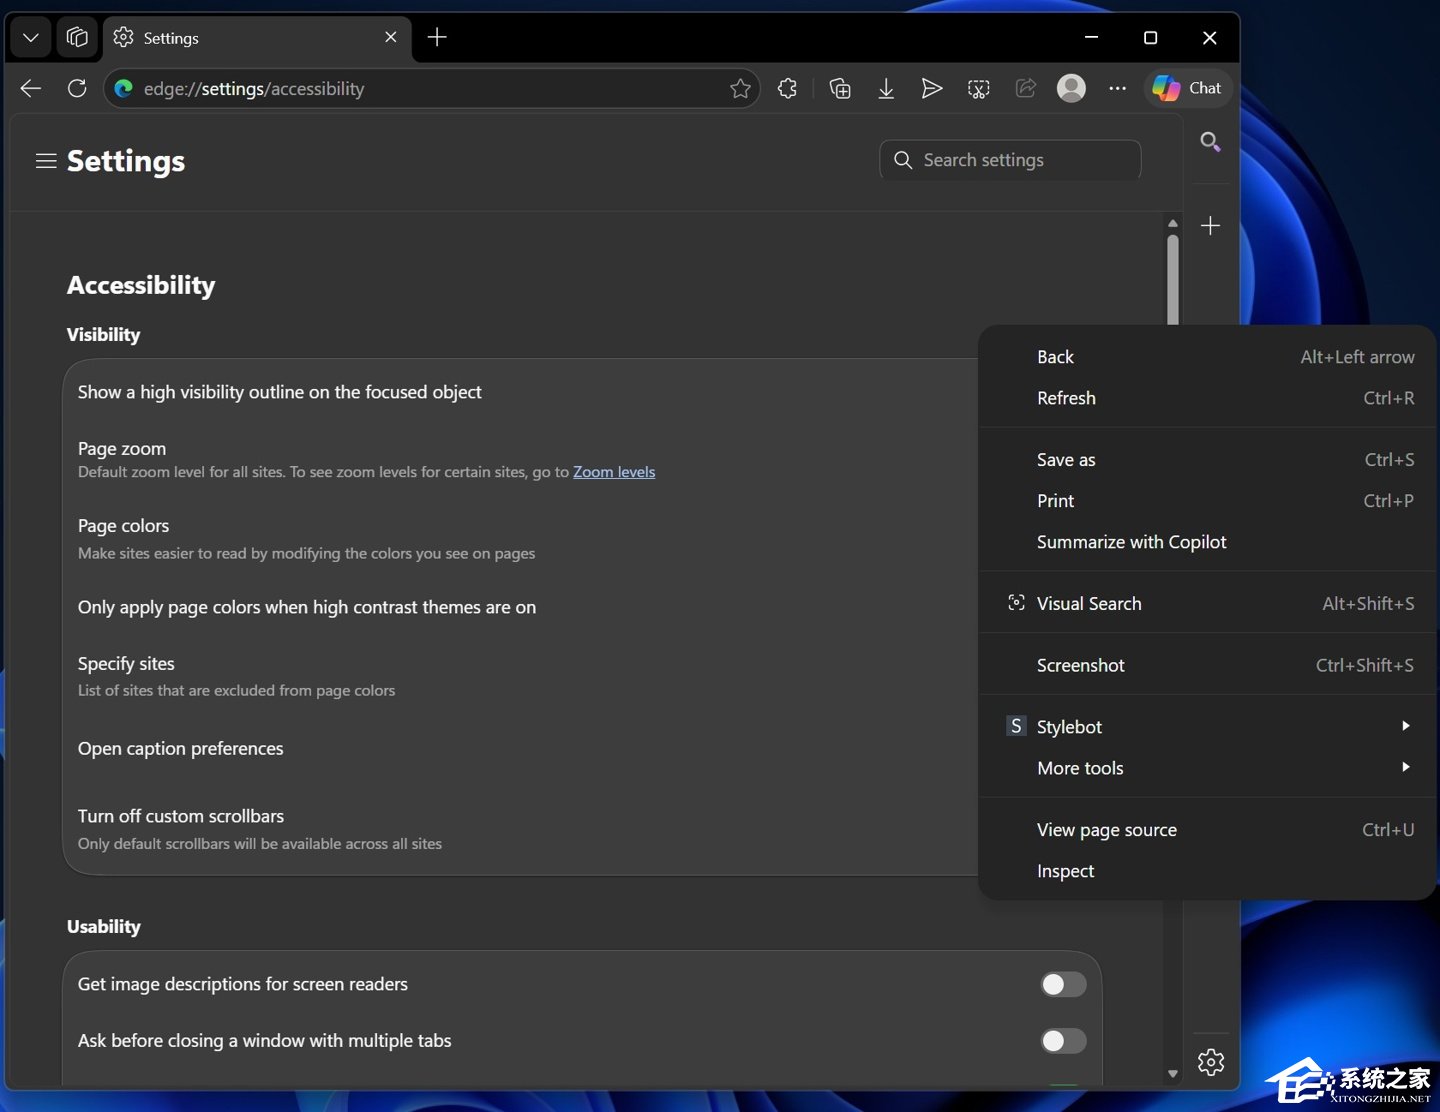Open the tab workspaces icon
The height and width of the screenshot is (1112, 1440).
coord(77,38)
